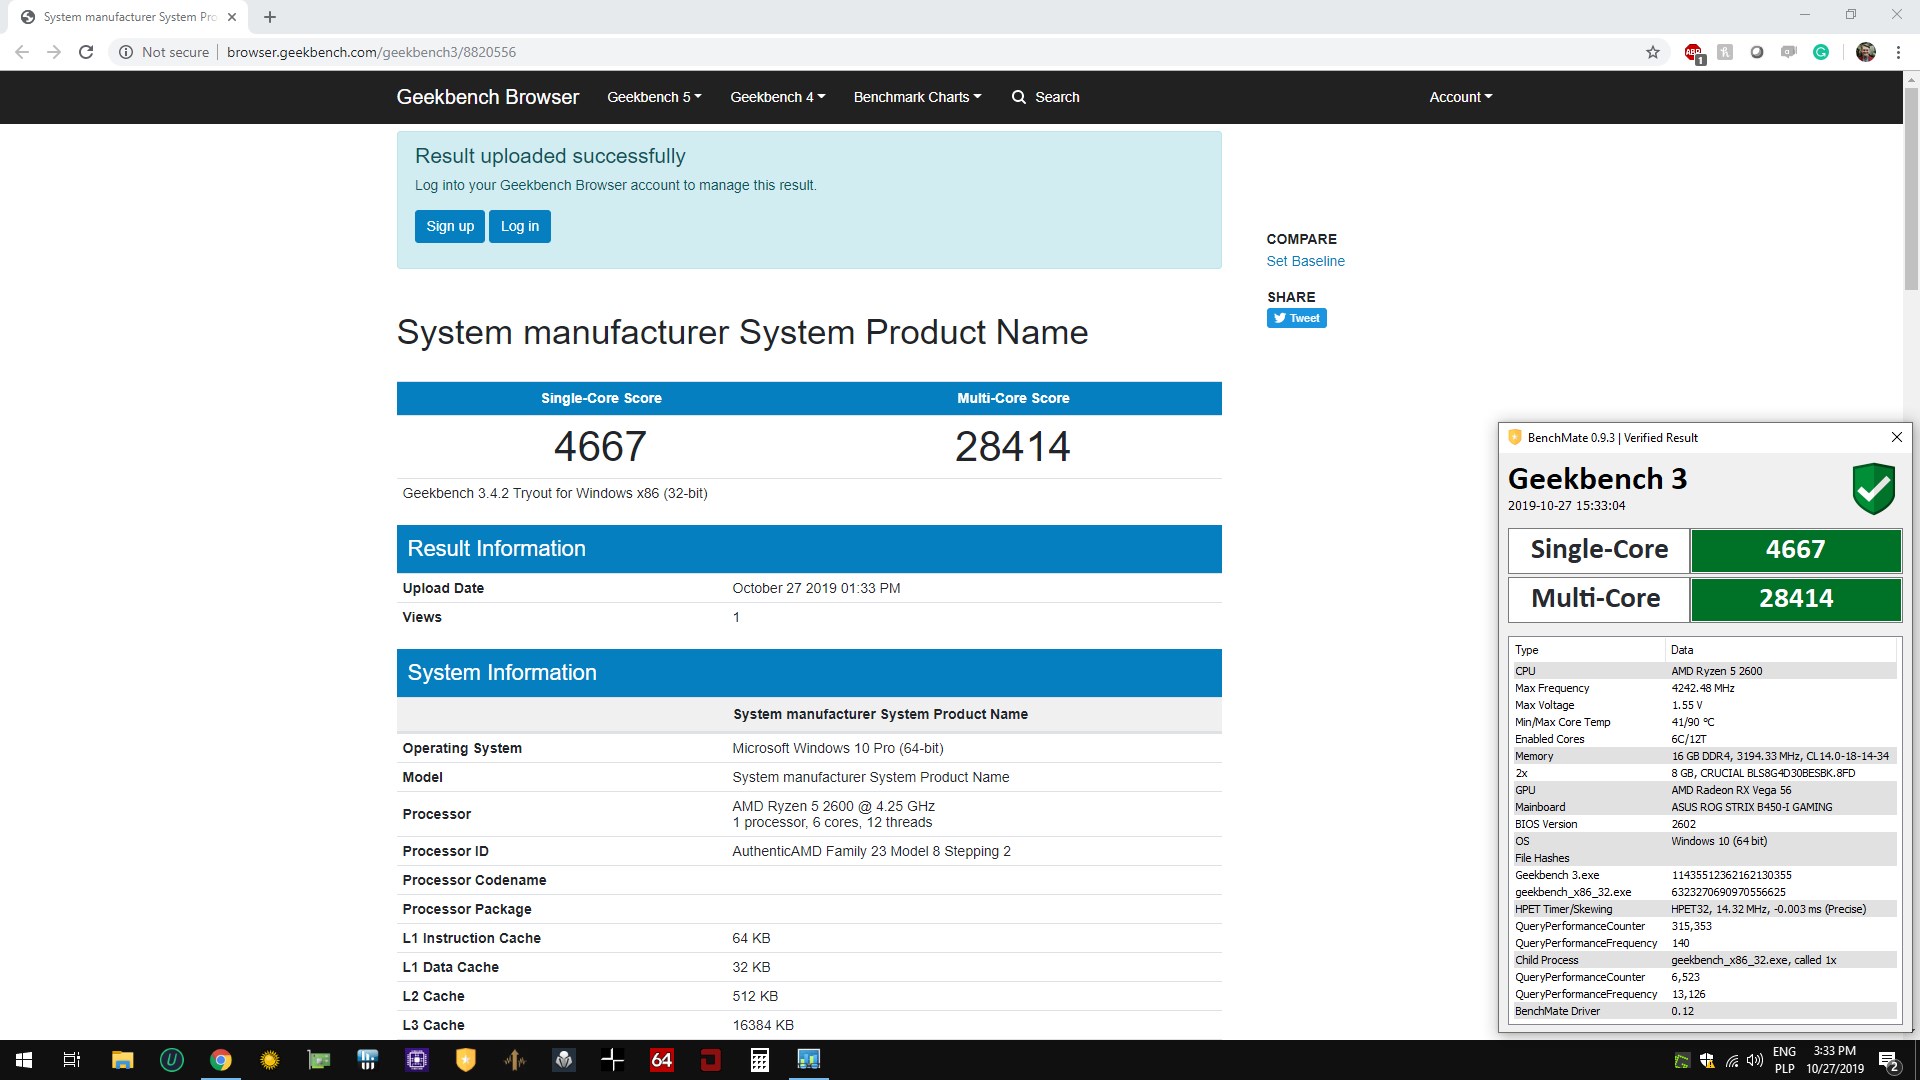This screenshot has width=1920, height=1080.
Task: View site info for Not secure warning
Action: click(164, 52)
